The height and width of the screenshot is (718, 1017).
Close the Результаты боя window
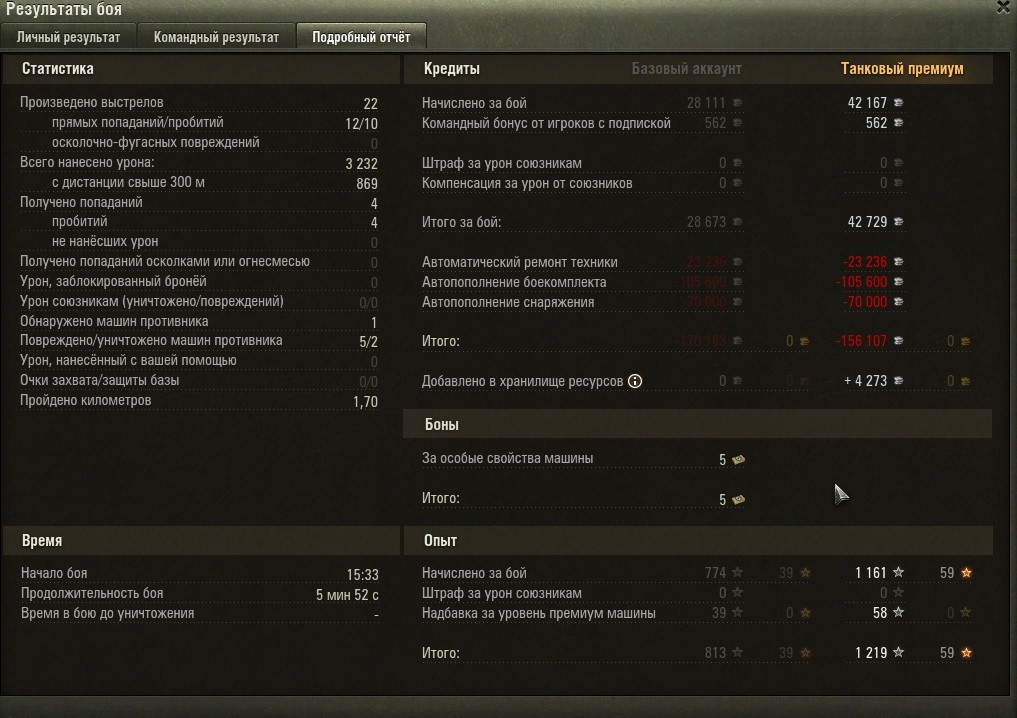click(x=1003, y=7)
